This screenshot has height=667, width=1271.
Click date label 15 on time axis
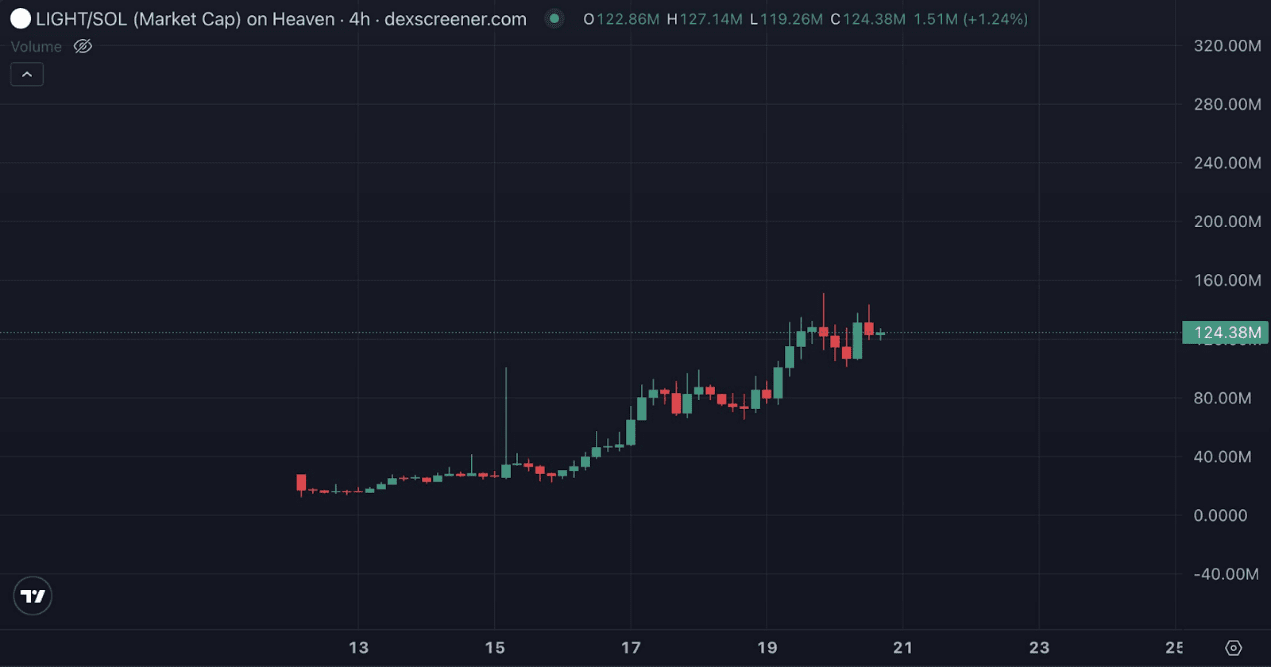[494, 648]
